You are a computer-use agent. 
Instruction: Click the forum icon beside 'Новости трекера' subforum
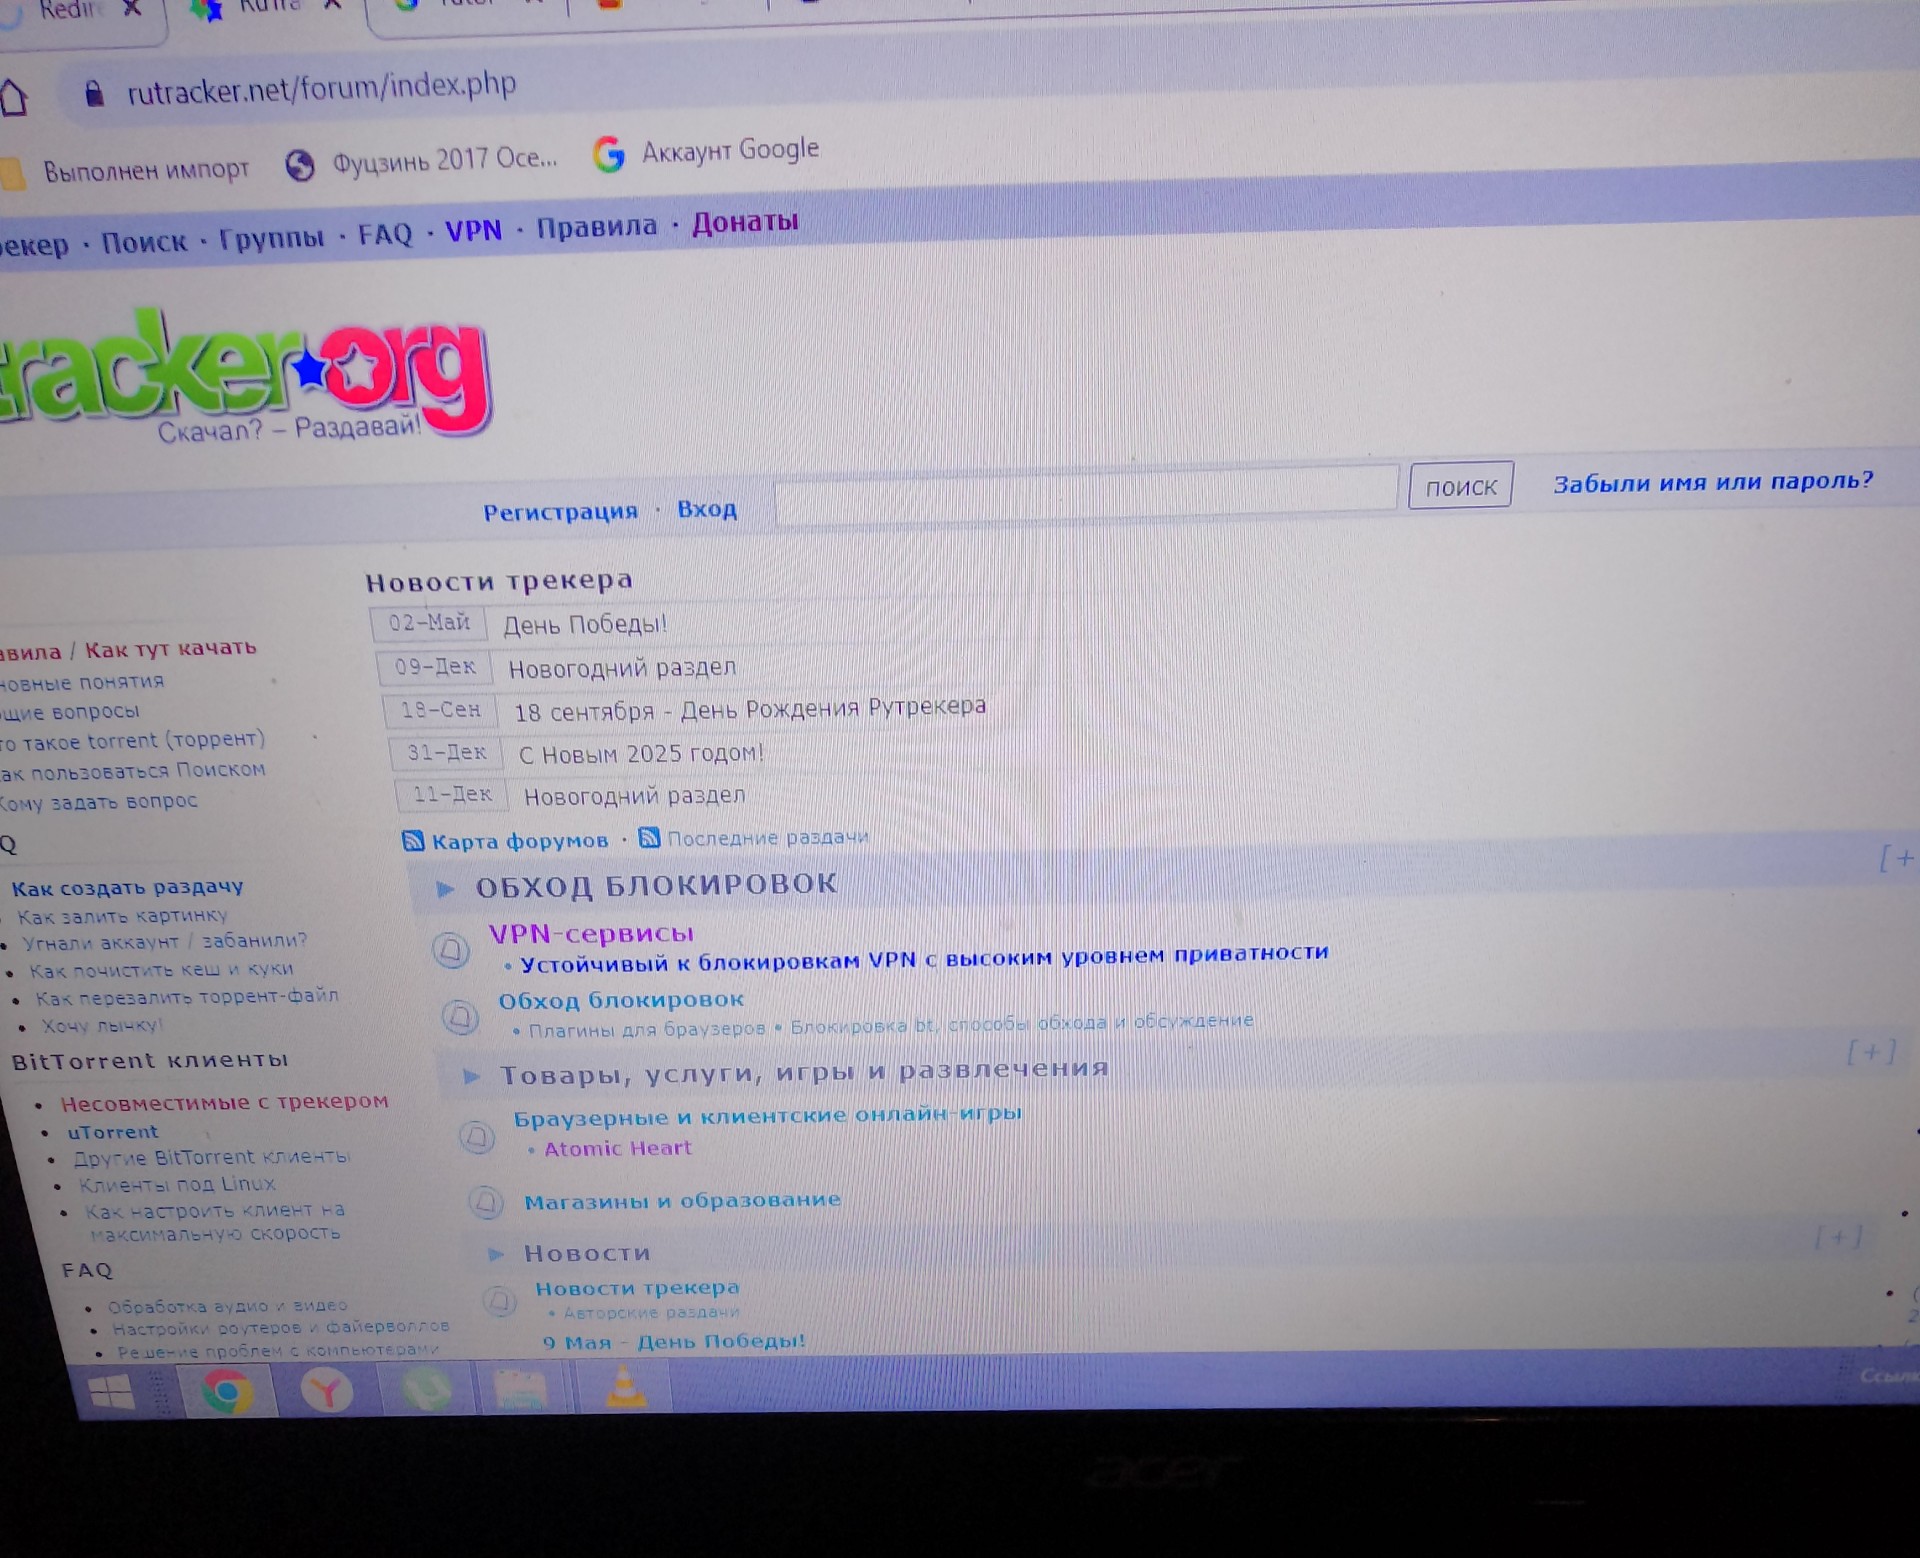500,1300
